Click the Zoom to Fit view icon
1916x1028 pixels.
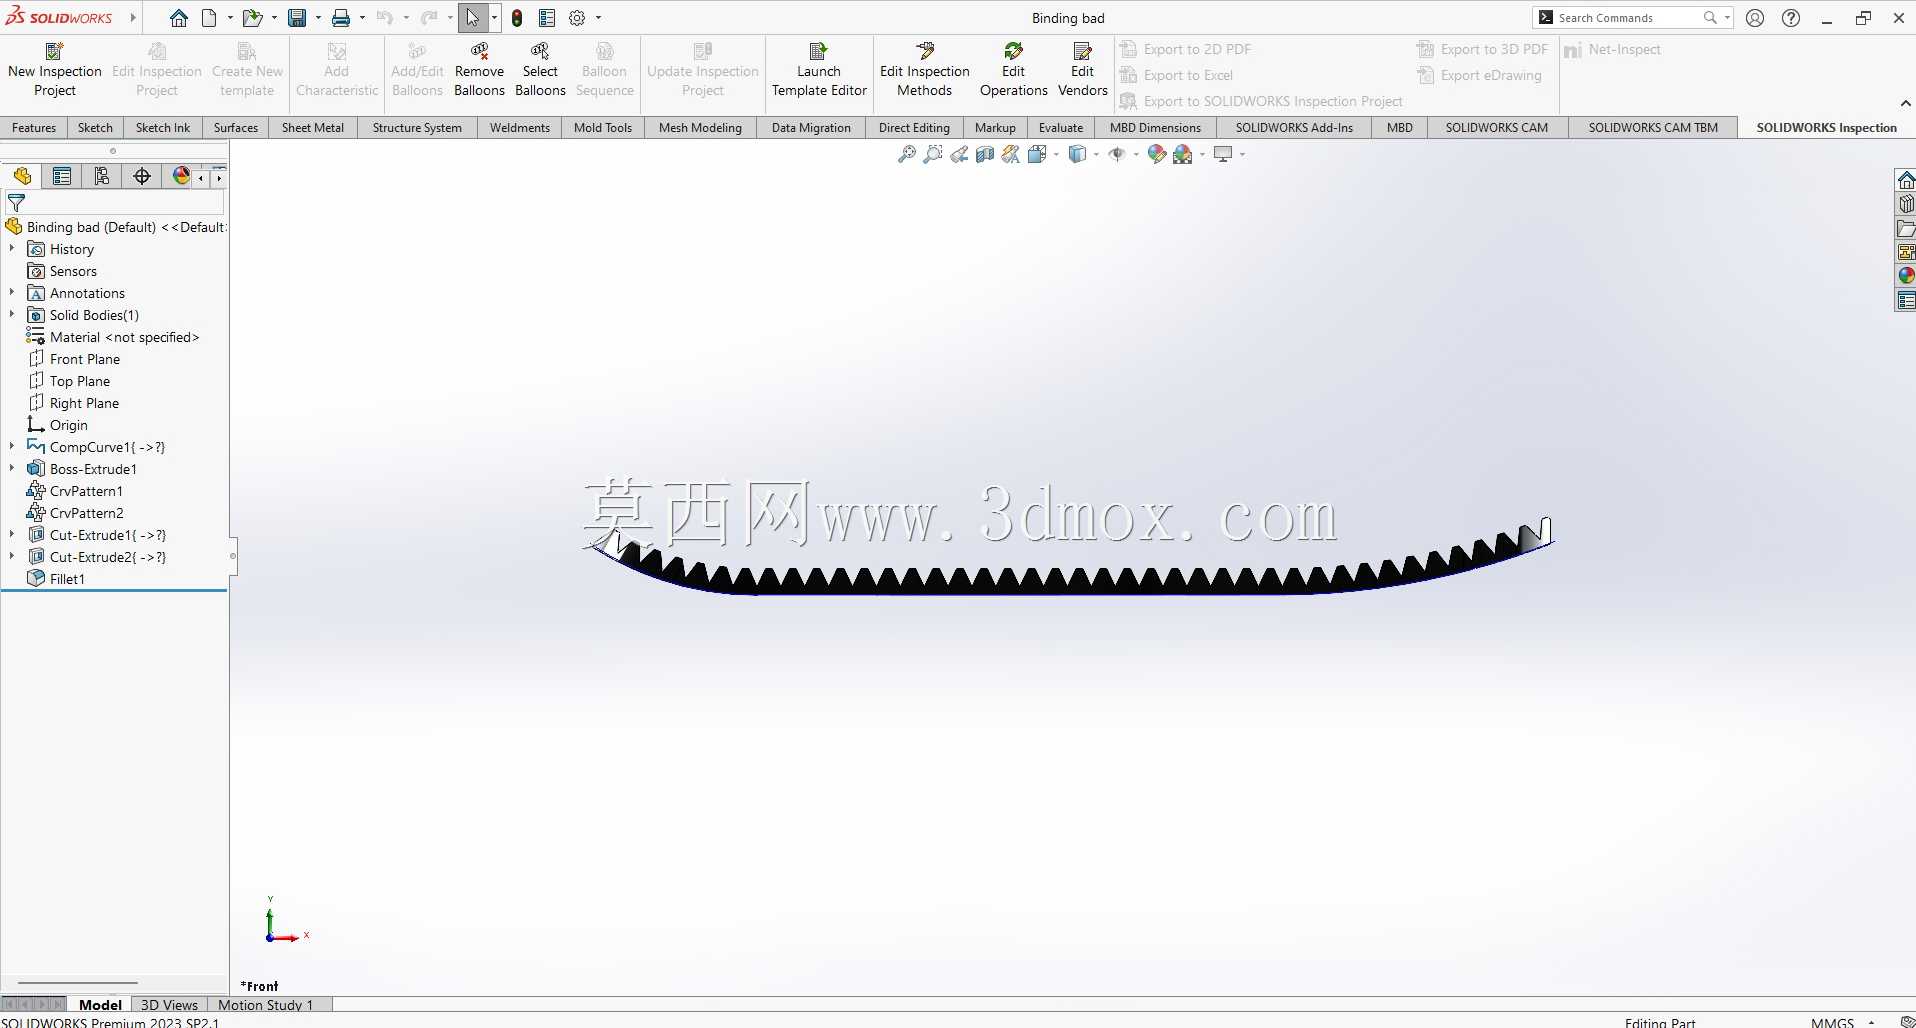(x=907, y=154)
